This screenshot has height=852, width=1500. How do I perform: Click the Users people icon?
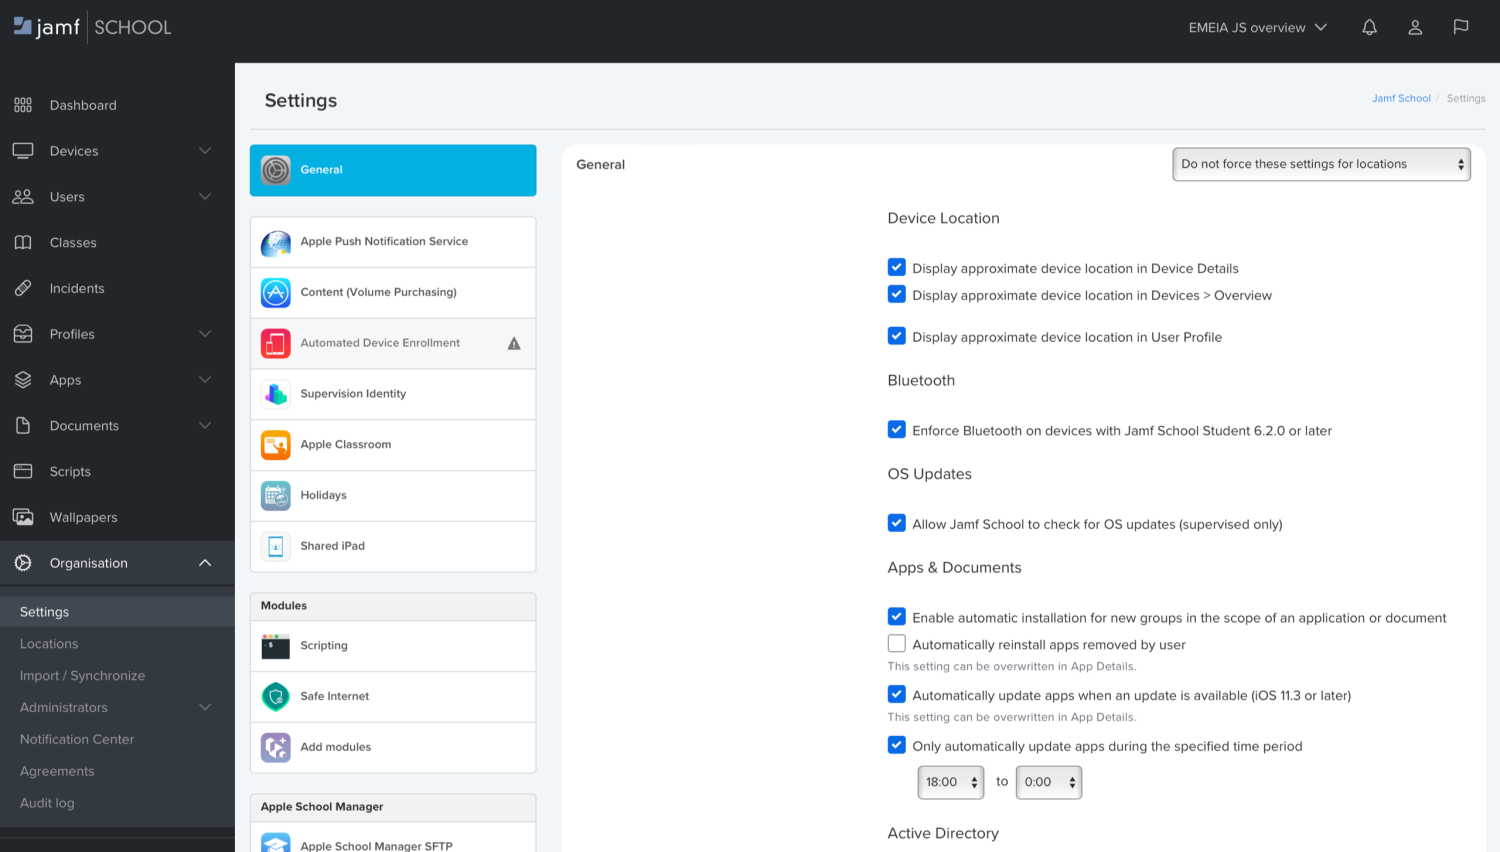pos(23,197)
